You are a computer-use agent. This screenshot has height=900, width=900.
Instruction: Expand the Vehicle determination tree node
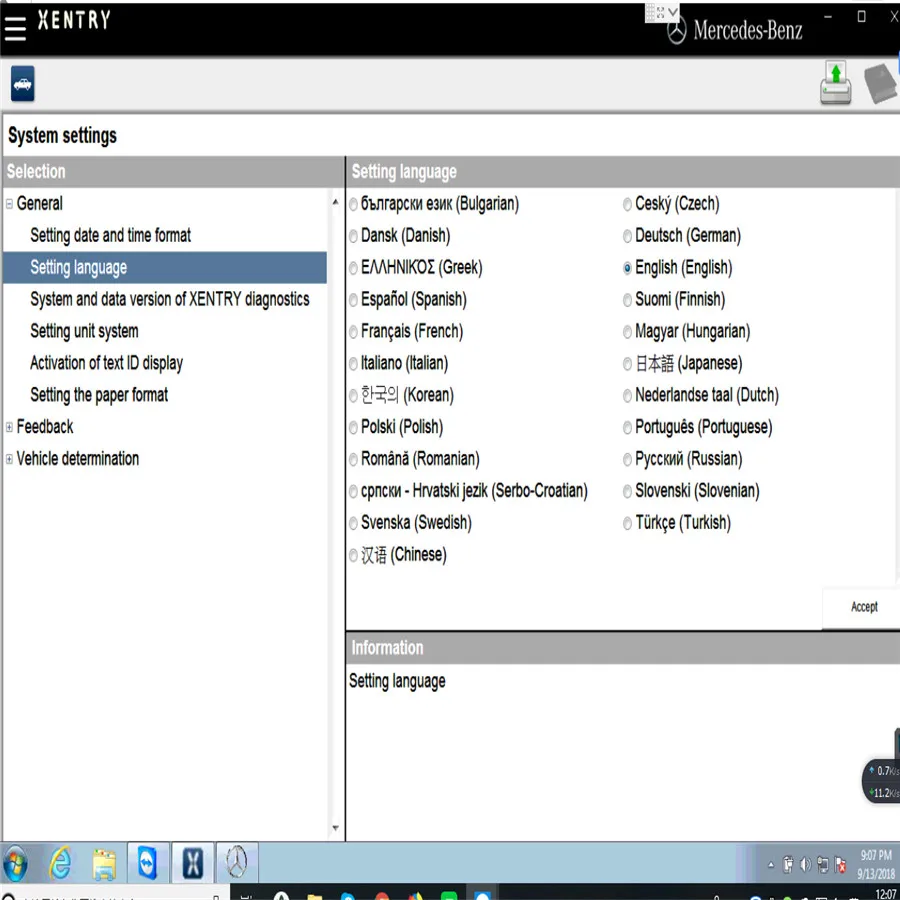(x=9, y=459)
